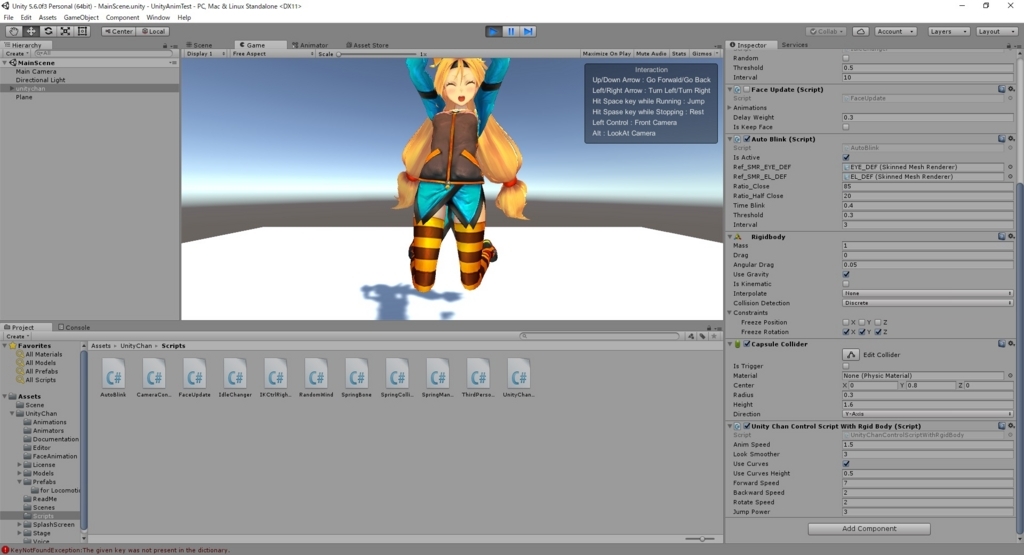Switch to the Animator tab
The height and width of the screenshot is (555, 1024).
point(310,45)
